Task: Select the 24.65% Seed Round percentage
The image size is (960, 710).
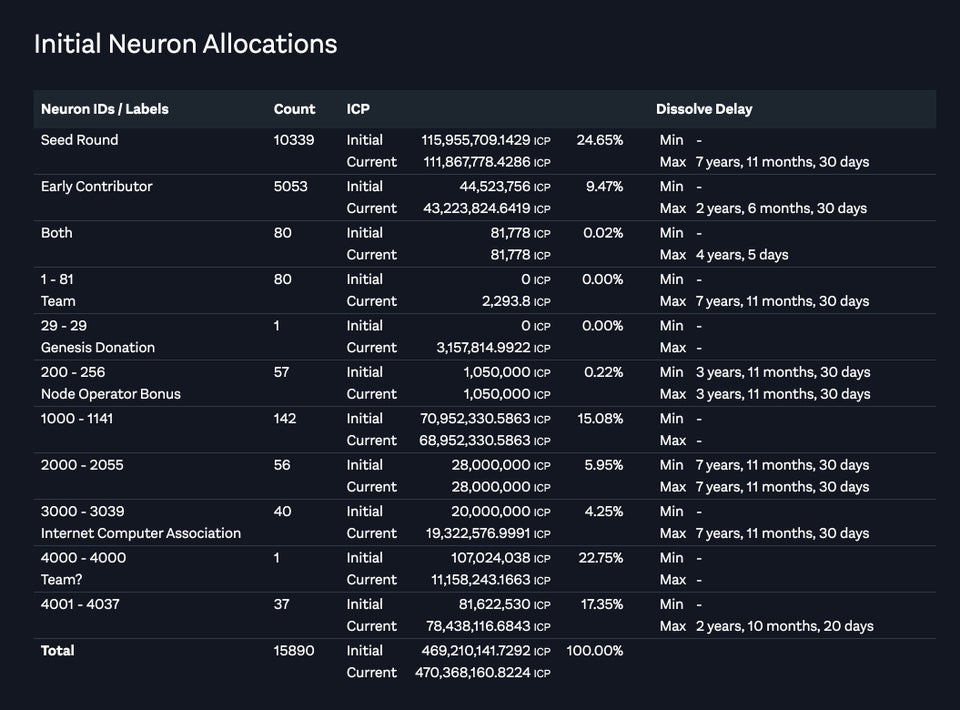Action: [x=600, y=140]
